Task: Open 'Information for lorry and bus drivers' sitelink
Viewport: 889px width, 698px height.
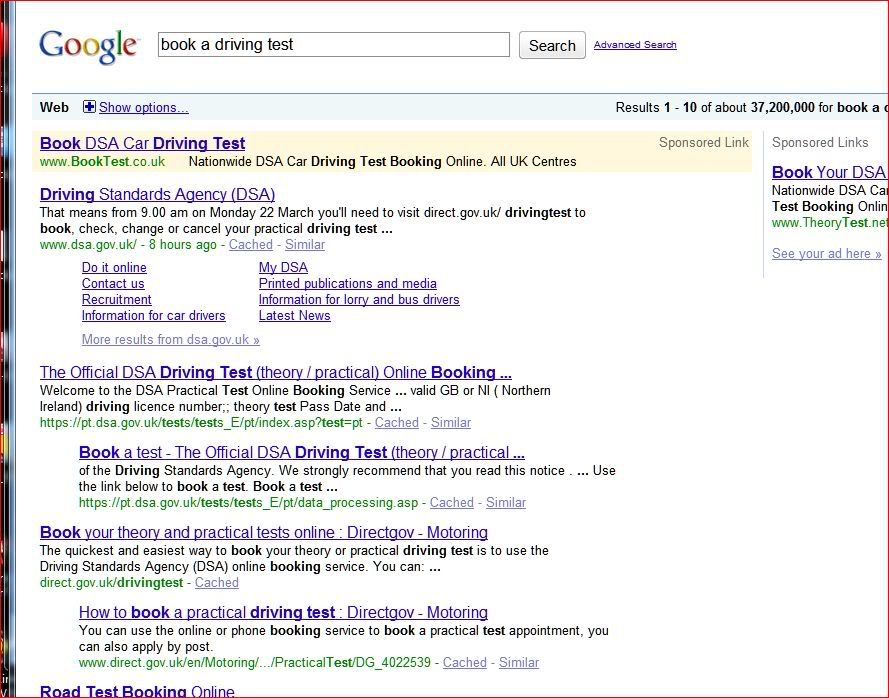Action: [359, 299]
